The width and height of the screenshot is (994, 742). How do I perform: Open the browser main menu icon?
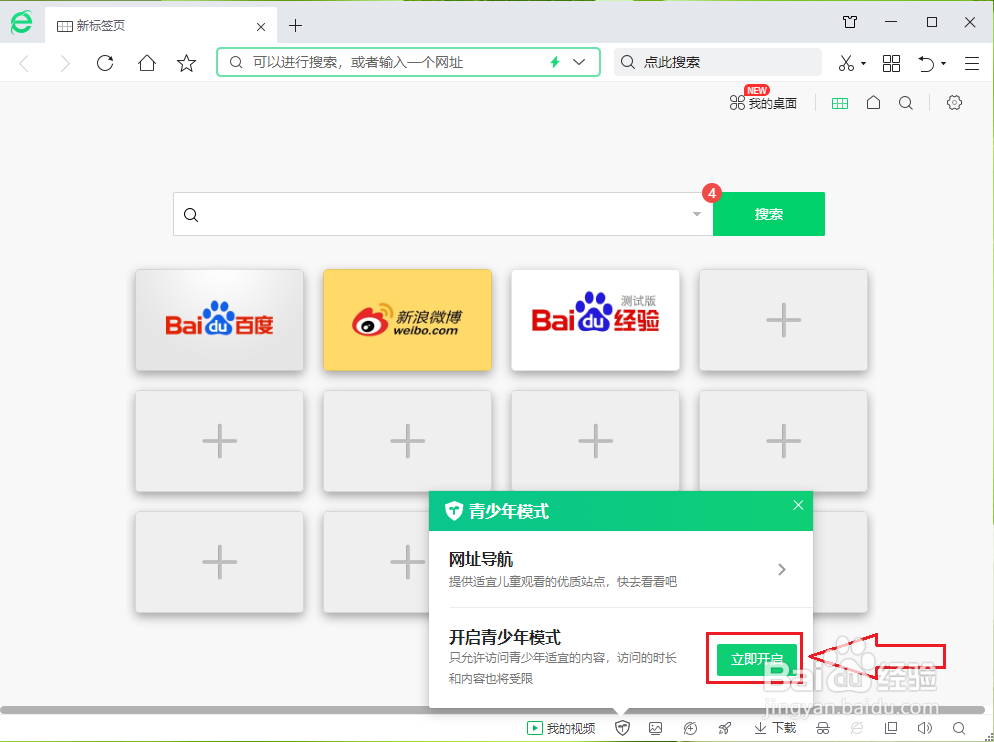click(971, 63)
